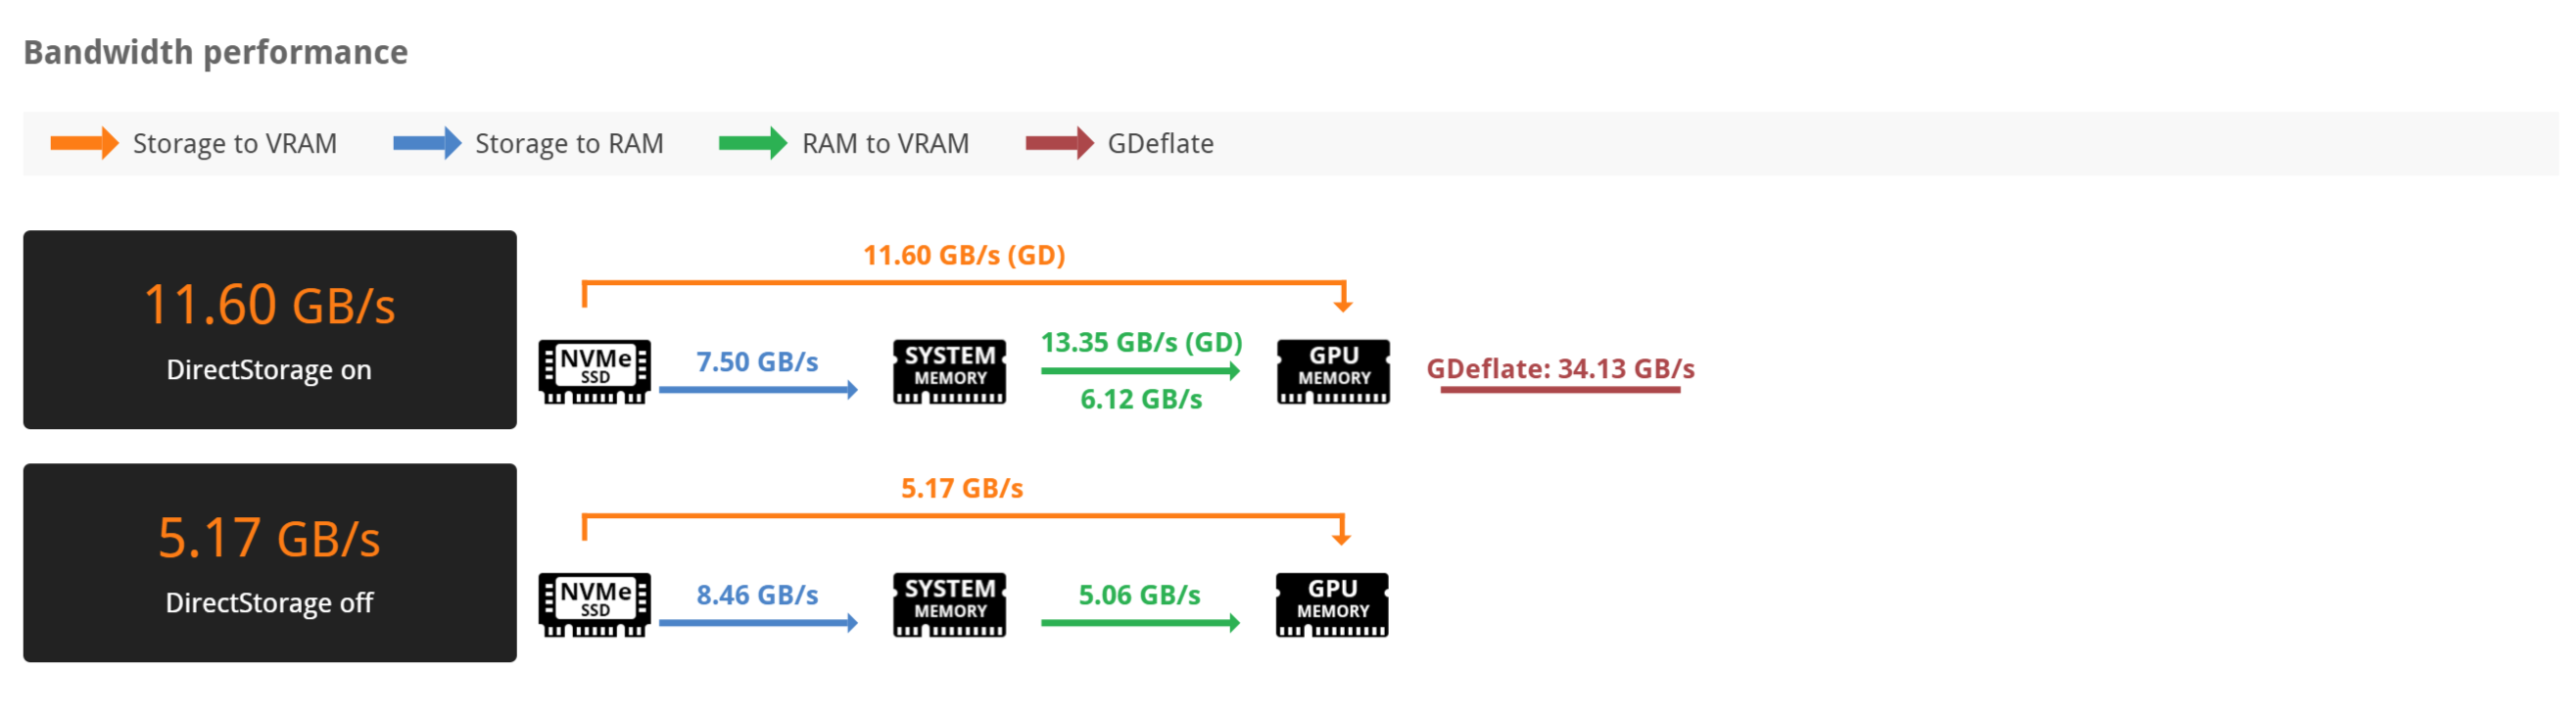This screenshot has height=716, width=2576.
Task: Click the 11.60 GB/s (GD) label above orange arrow
Action: (x=964, y=255)
